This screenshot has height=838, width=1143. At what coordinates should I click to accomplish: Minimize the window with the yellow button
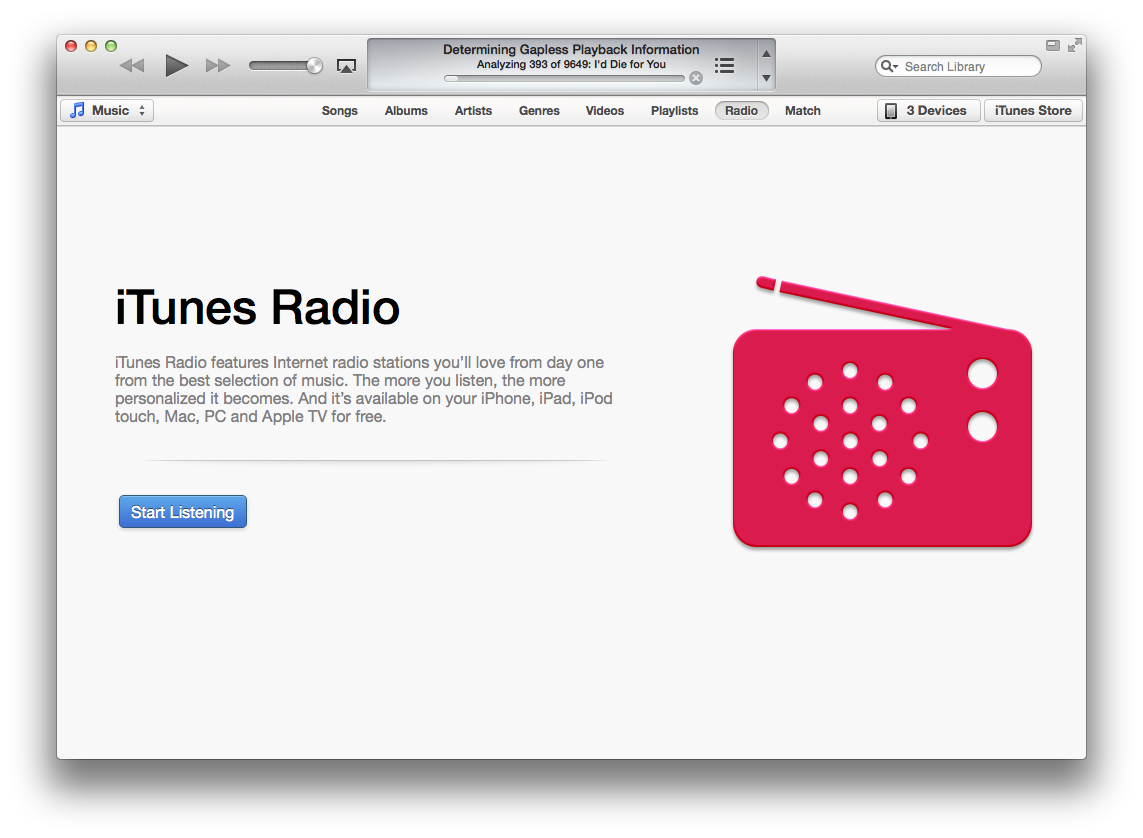(x=91, y=46)
